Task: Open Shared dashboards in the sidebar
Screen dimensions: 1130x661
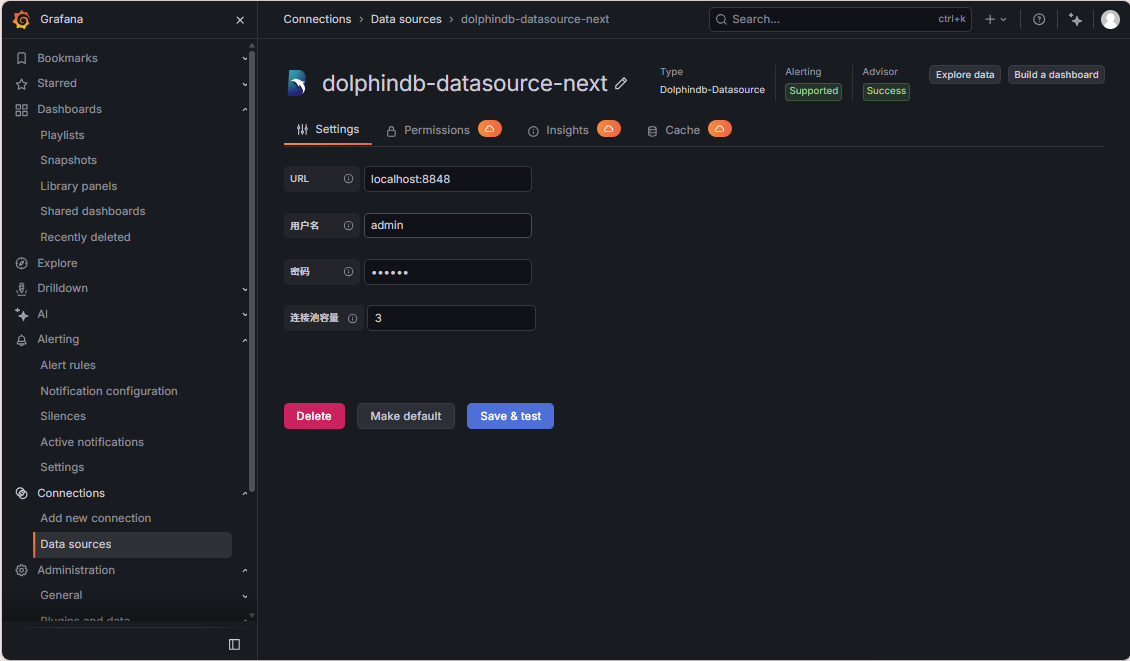Action: (x=93, y=211)
